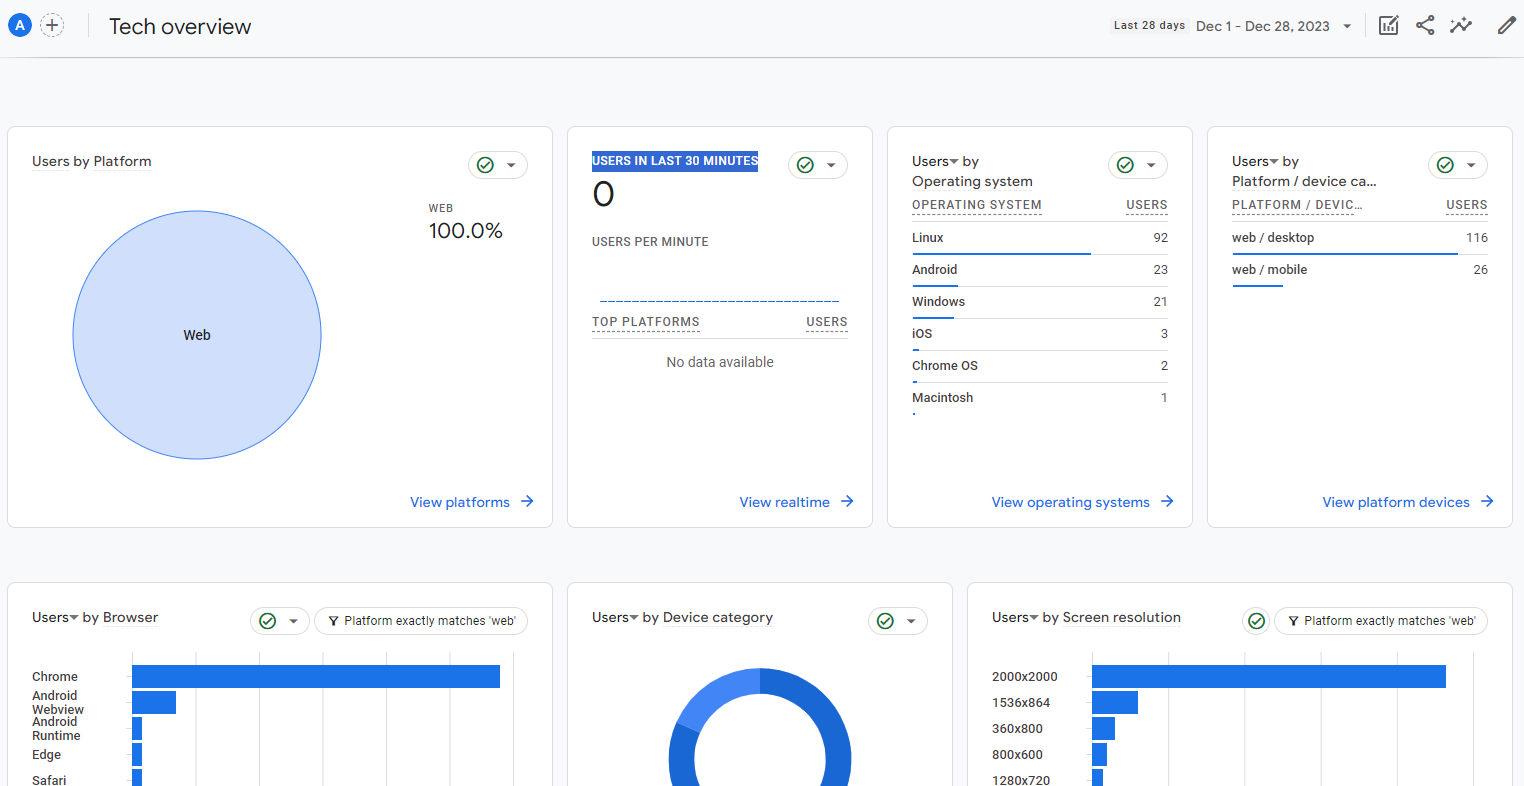Change Users metric on Operating system card
This screenshot has width=1524, height=786.
pyautogui.click(x=935, y=161)
